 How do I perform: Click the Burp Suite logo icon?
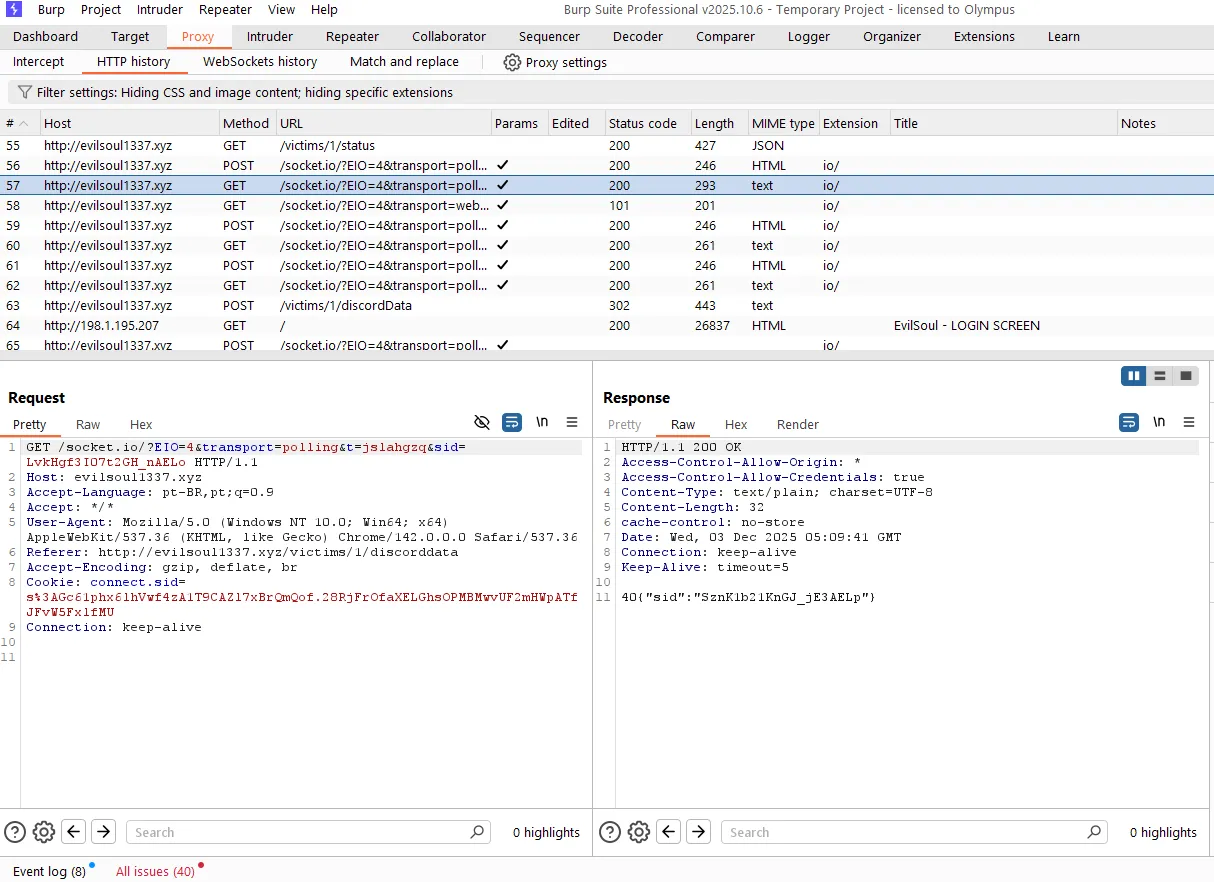(x=14, y=10)
